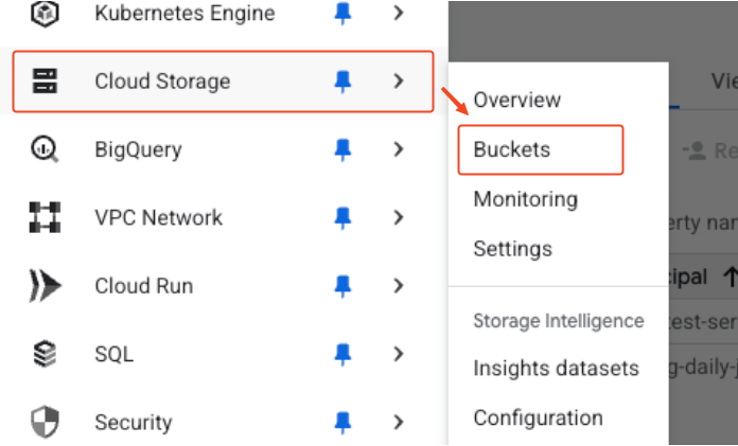Toggle the pin next to Cloud Storage
The image size is (738, 446).
(x=343, y=82)
